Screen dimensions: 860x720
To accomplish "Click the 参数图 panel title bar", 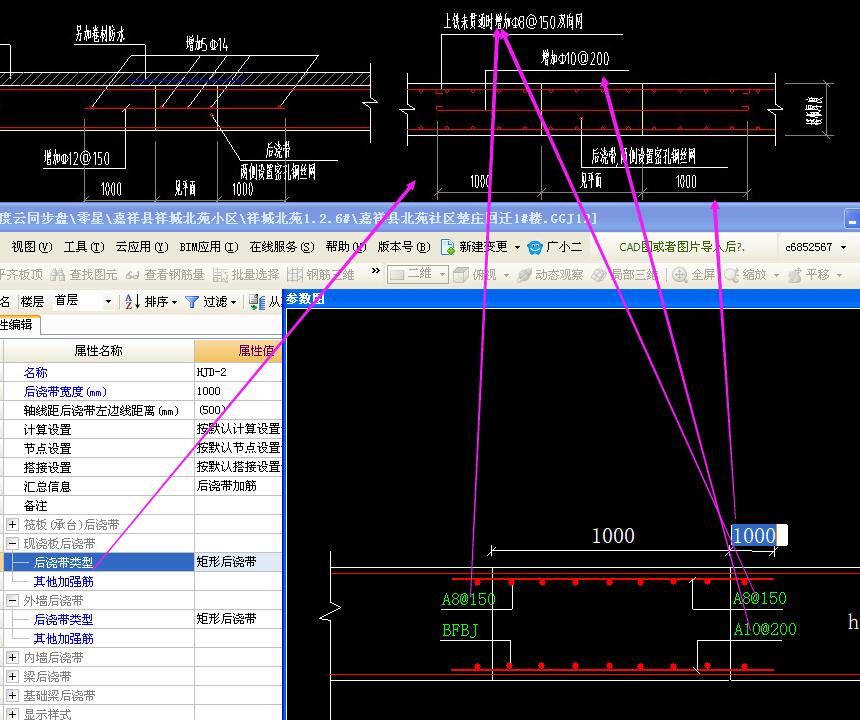I will (x=572, y=299).
